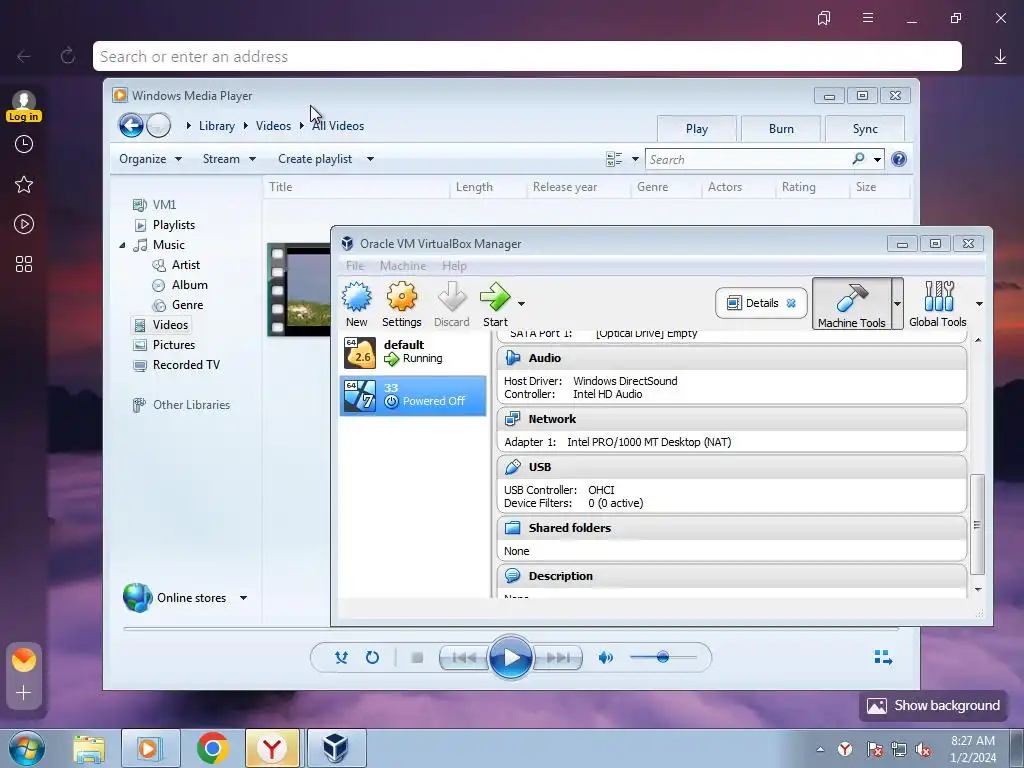
Task: Open VirtualBox File menu
Action: click(x=355, y=266)
